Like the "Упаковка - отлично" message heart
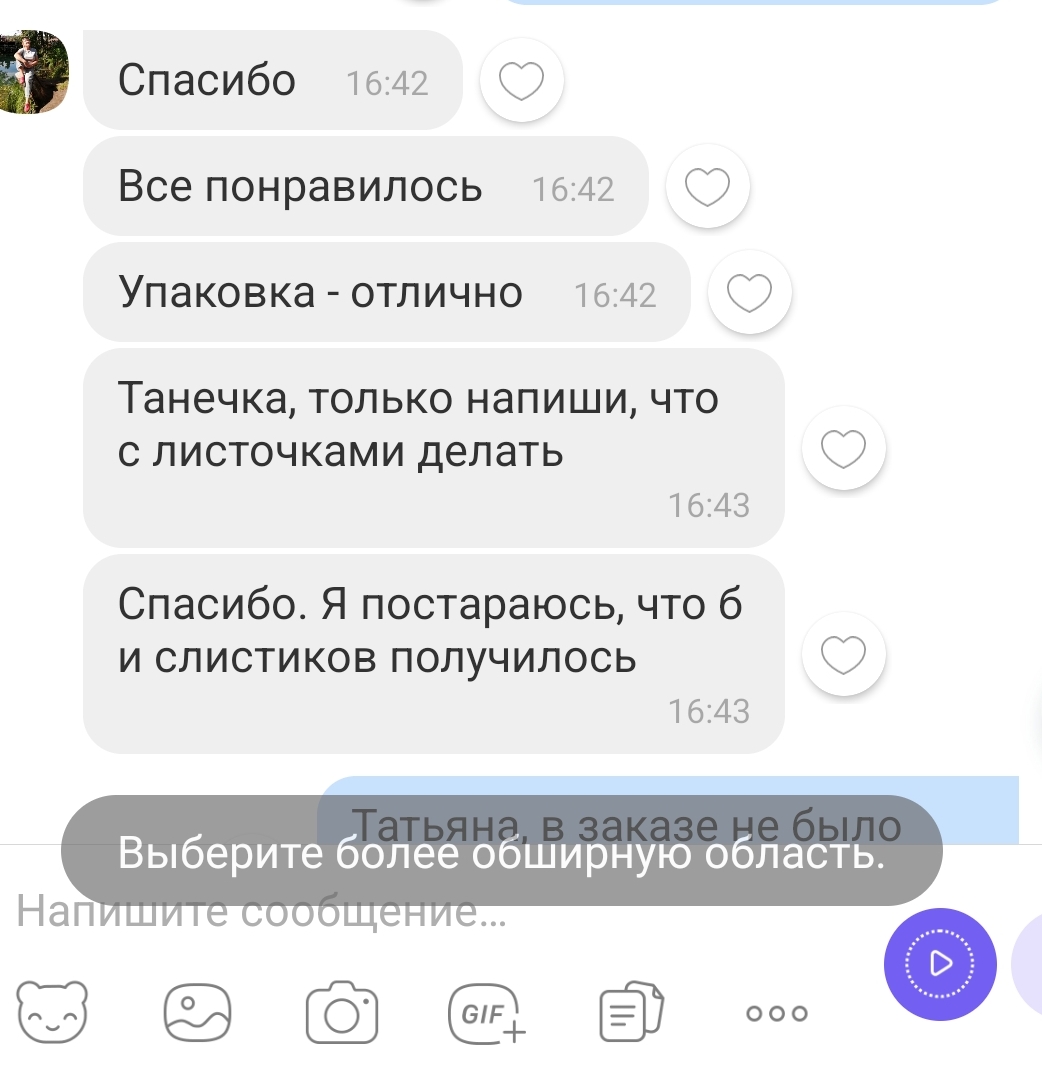The width and height of the screenshot is (1042, 1086). click(750, 292)
